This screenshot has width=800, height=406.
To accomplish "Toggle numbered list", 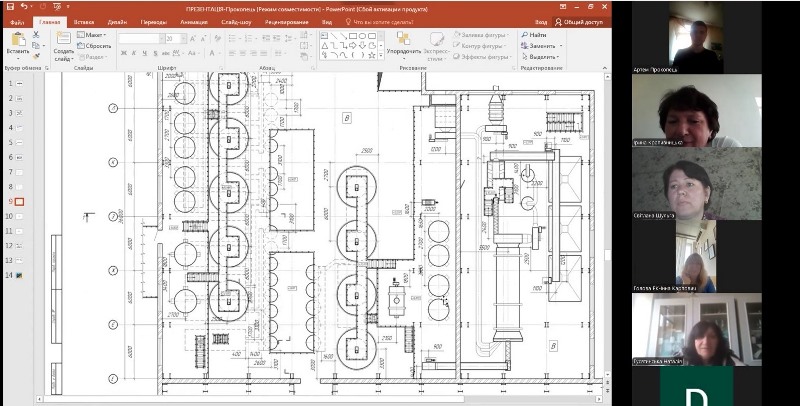I will point(249,38).
